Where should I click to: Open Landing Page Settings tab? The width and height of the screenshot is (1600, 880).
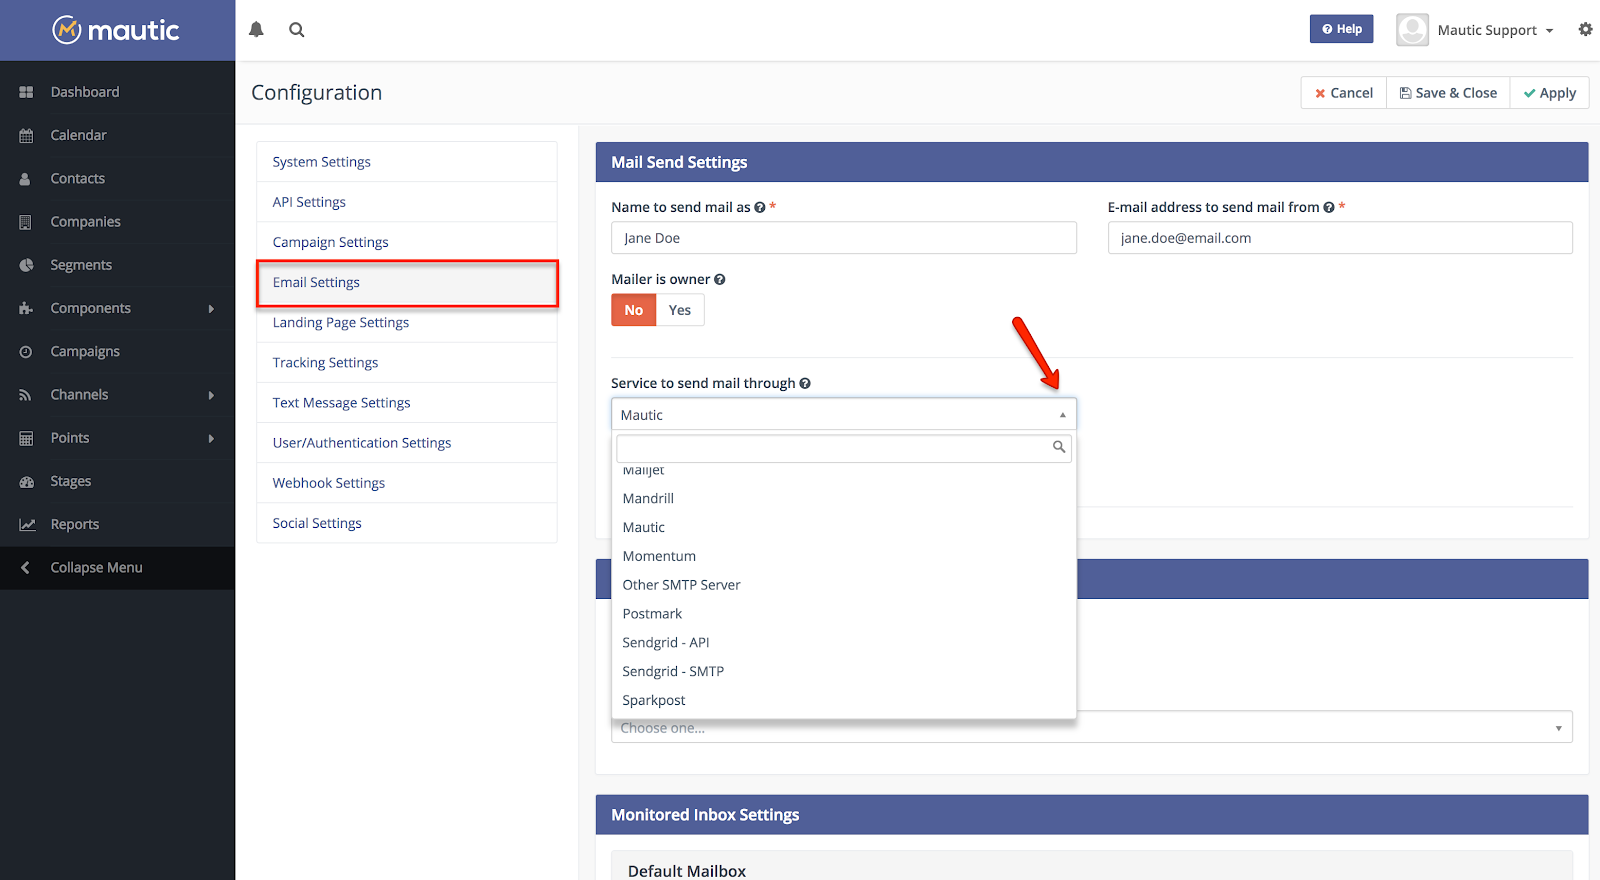coord(407,323)
